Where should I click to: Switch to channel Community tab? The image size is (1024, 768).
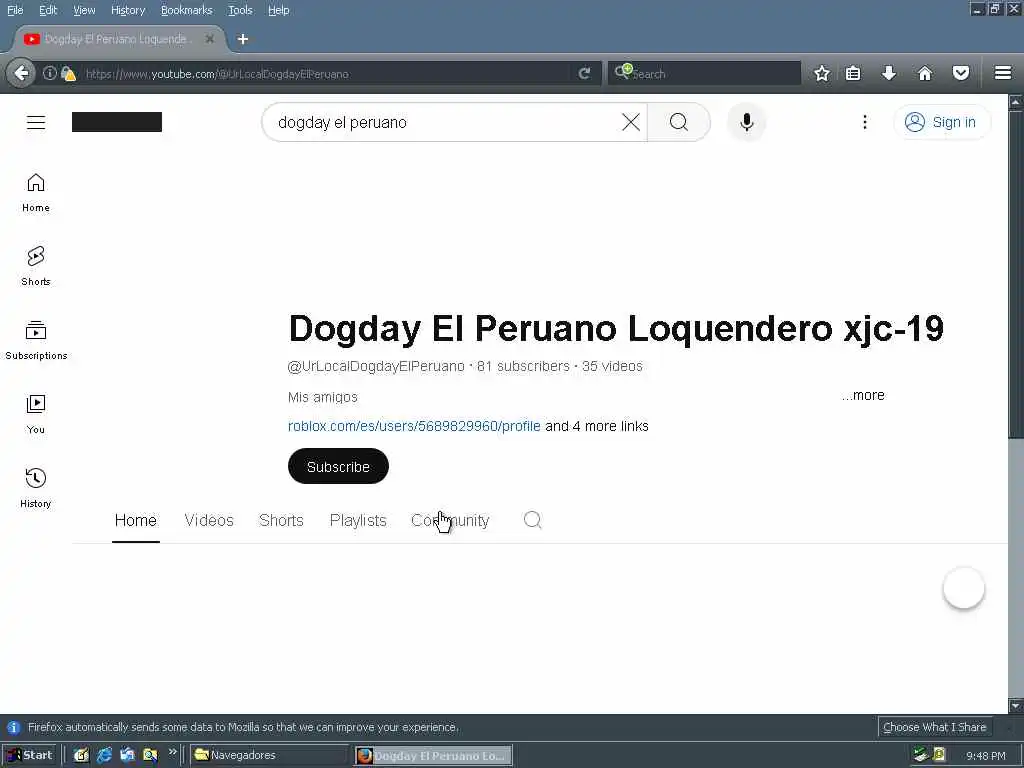click(x=450, y=520)
